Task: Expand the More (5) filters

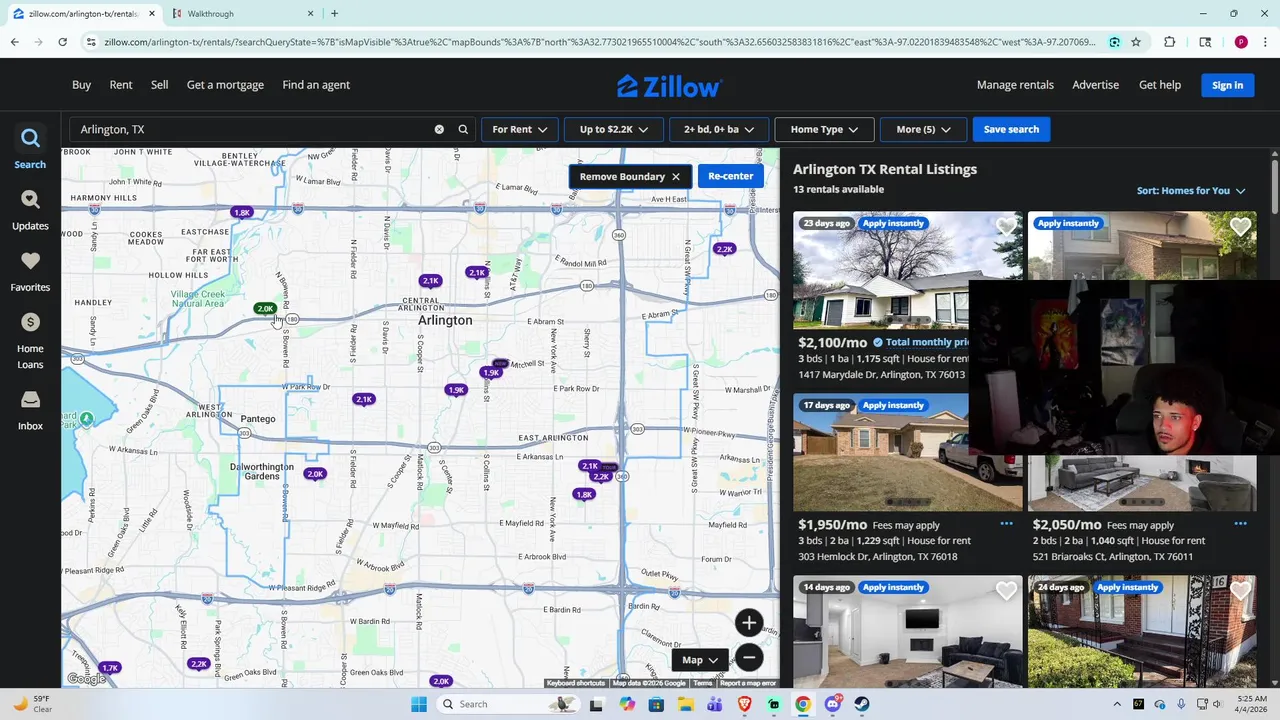Action: [923, 129]
